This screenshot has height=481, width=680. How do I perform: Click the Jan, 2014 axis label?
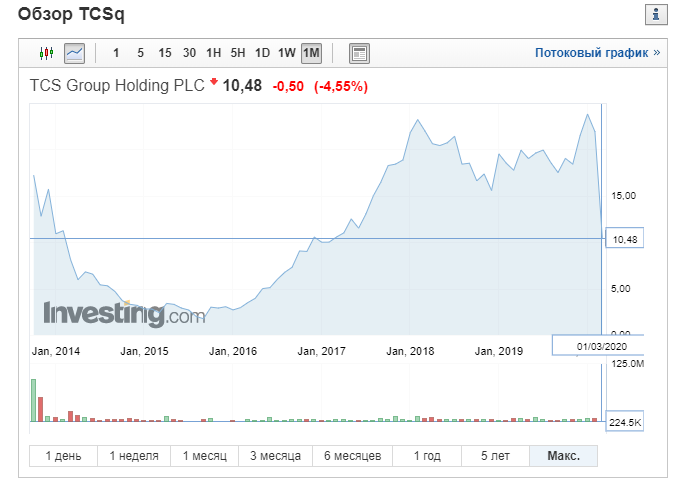tap(56, 351)
